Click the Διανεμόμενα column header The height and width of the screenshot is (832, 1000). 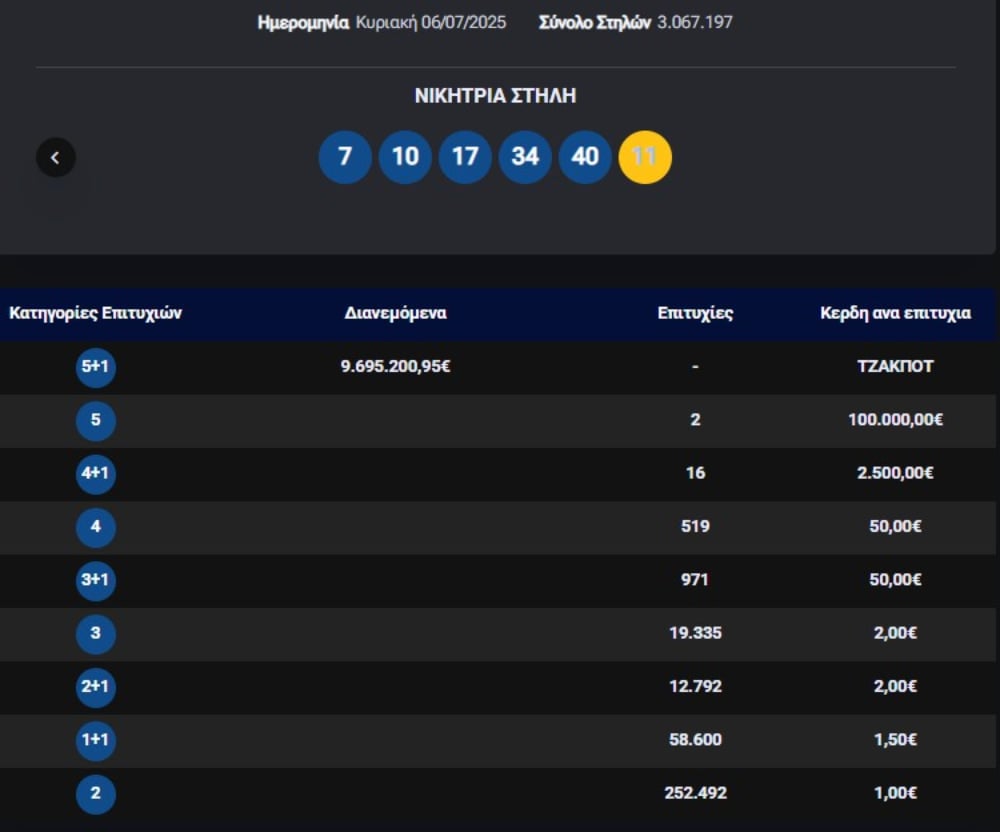coord(395,313)
